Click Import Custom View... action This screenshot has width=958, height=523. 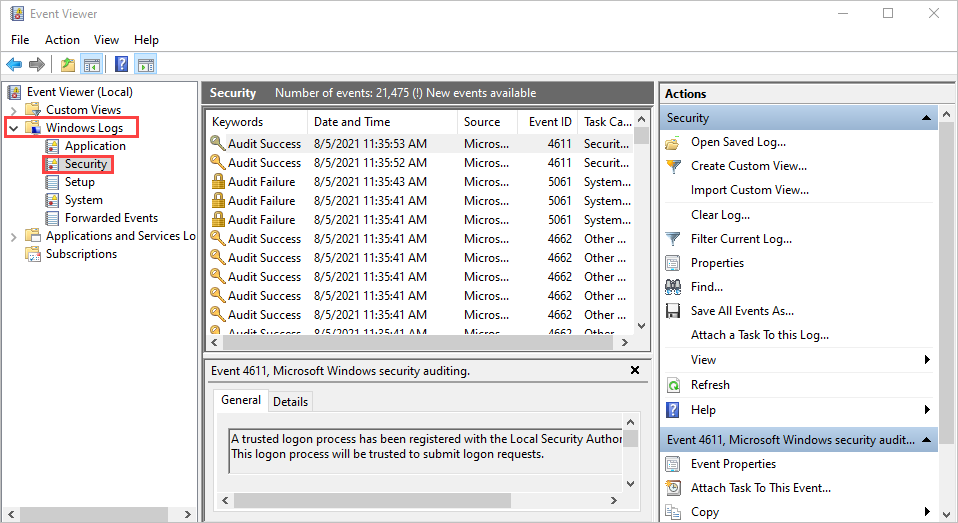tap(750, 190)
